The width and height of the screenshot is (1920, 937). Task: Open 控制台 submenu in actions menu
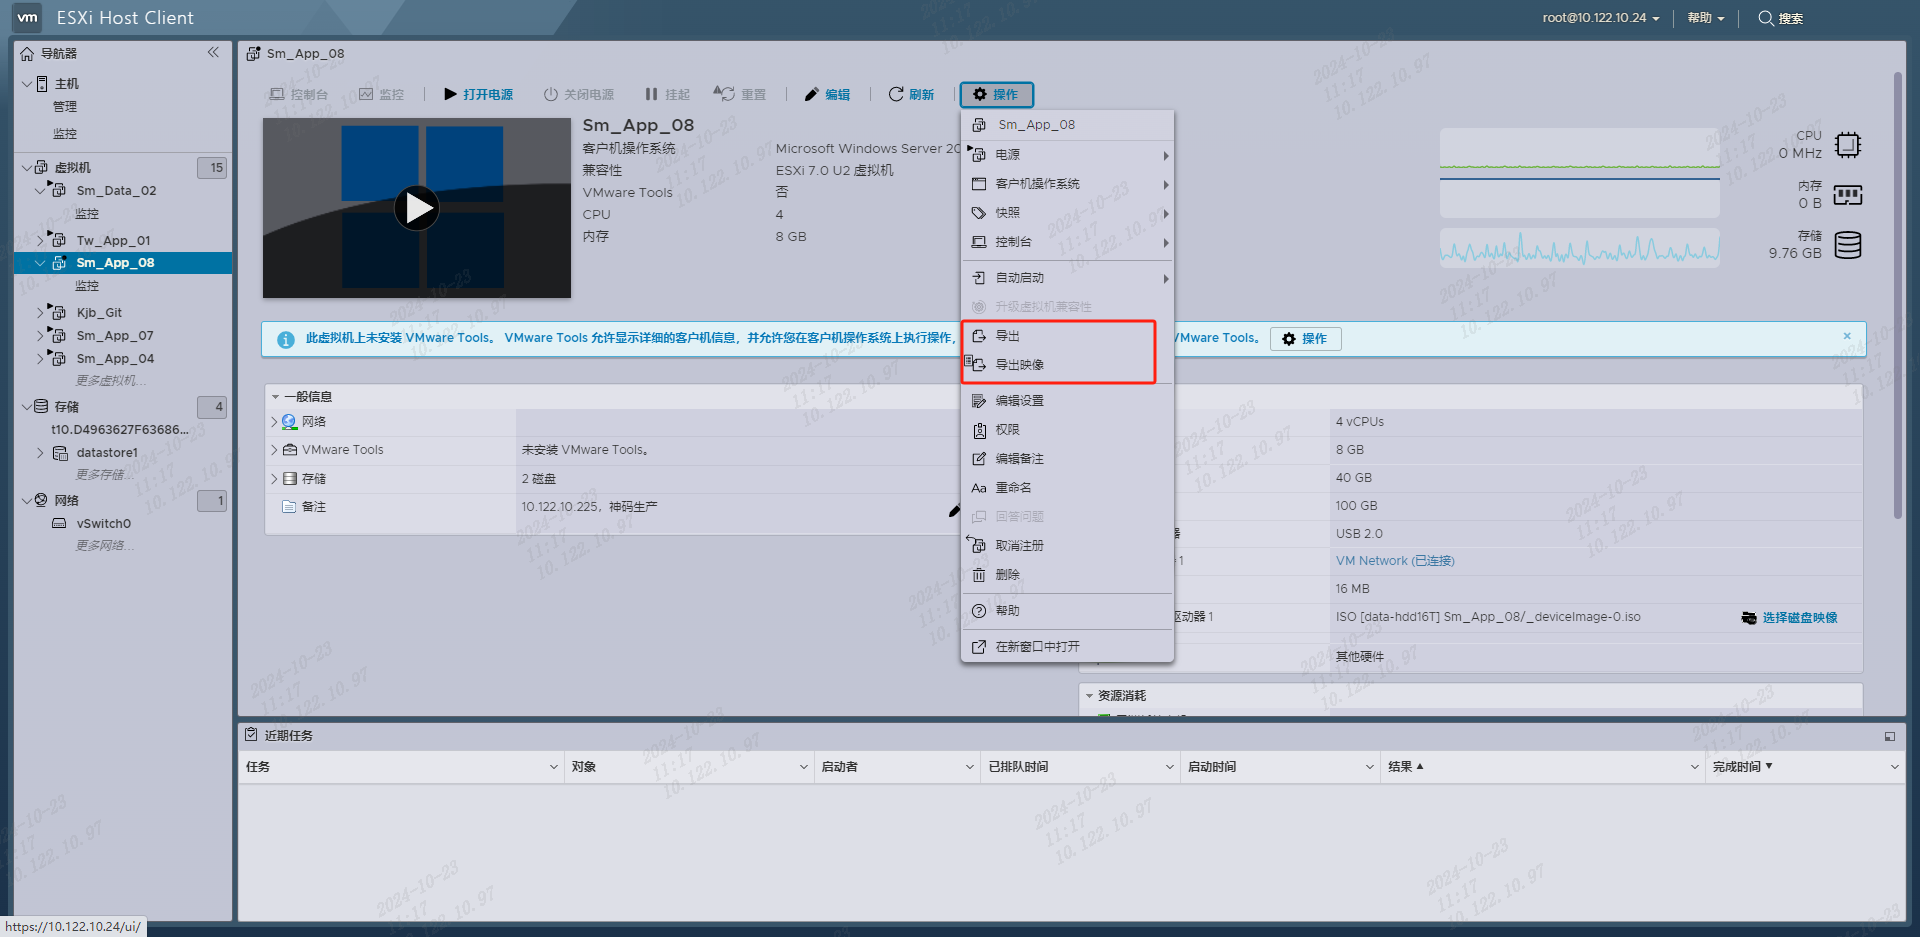coord(1067,242)
